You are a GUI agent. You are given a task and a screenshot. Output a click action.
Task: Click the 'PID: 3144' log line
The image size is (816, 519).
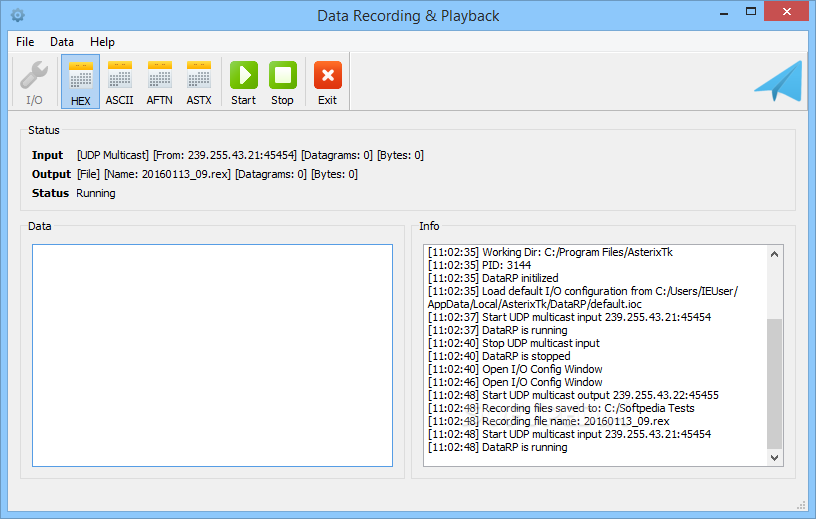(479, 265)
